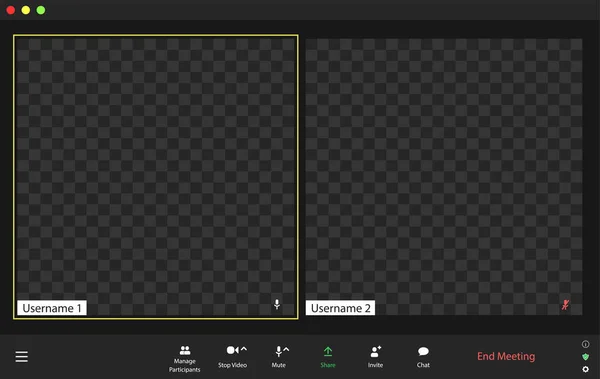Select the Username 1 name label
This screenshot has height=379, width=600.
(x=52, y=308)
